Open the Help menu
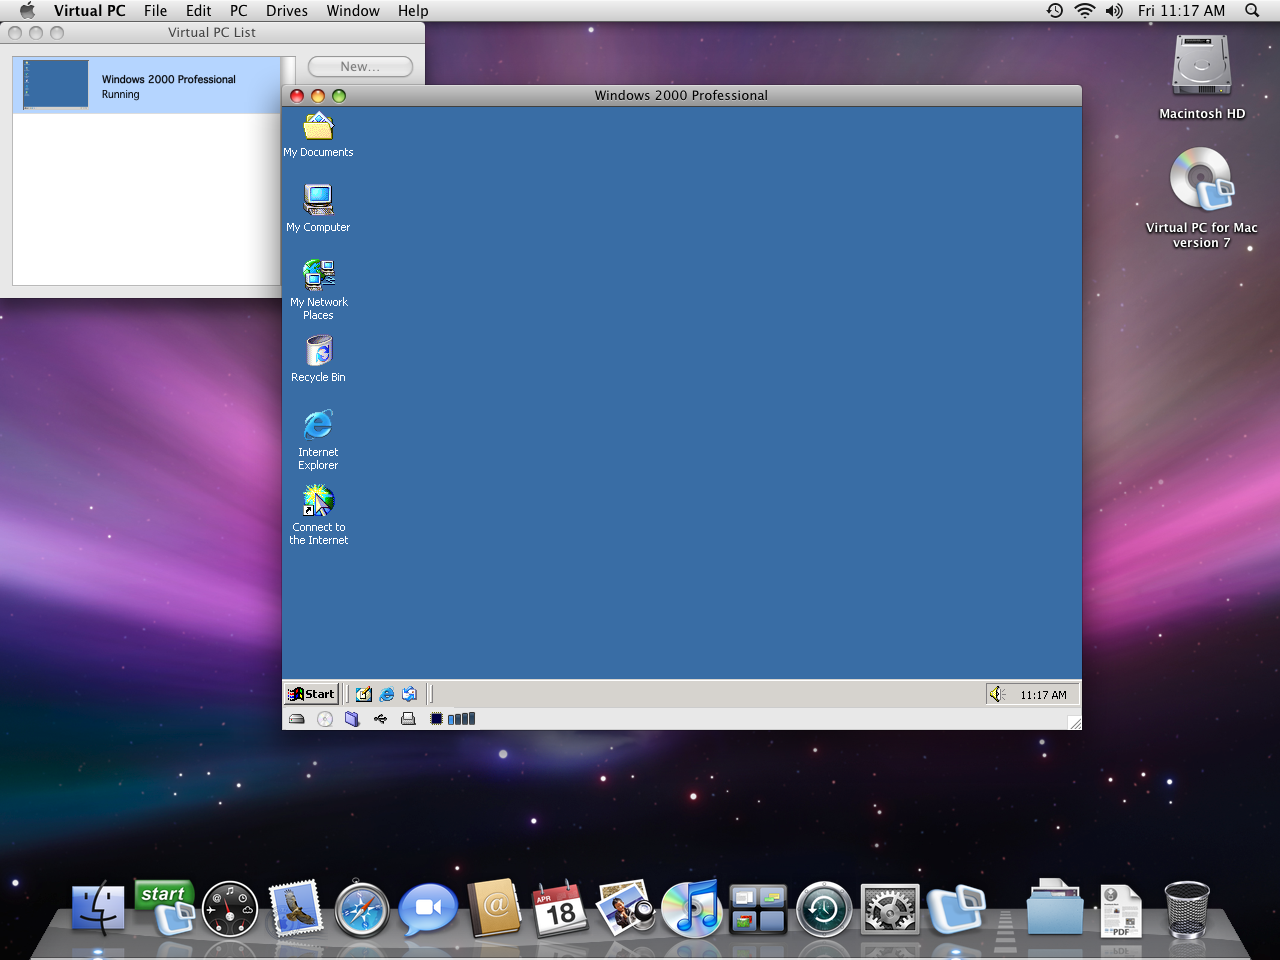Viewport: 1280px width, 960px height. point(413,11)
